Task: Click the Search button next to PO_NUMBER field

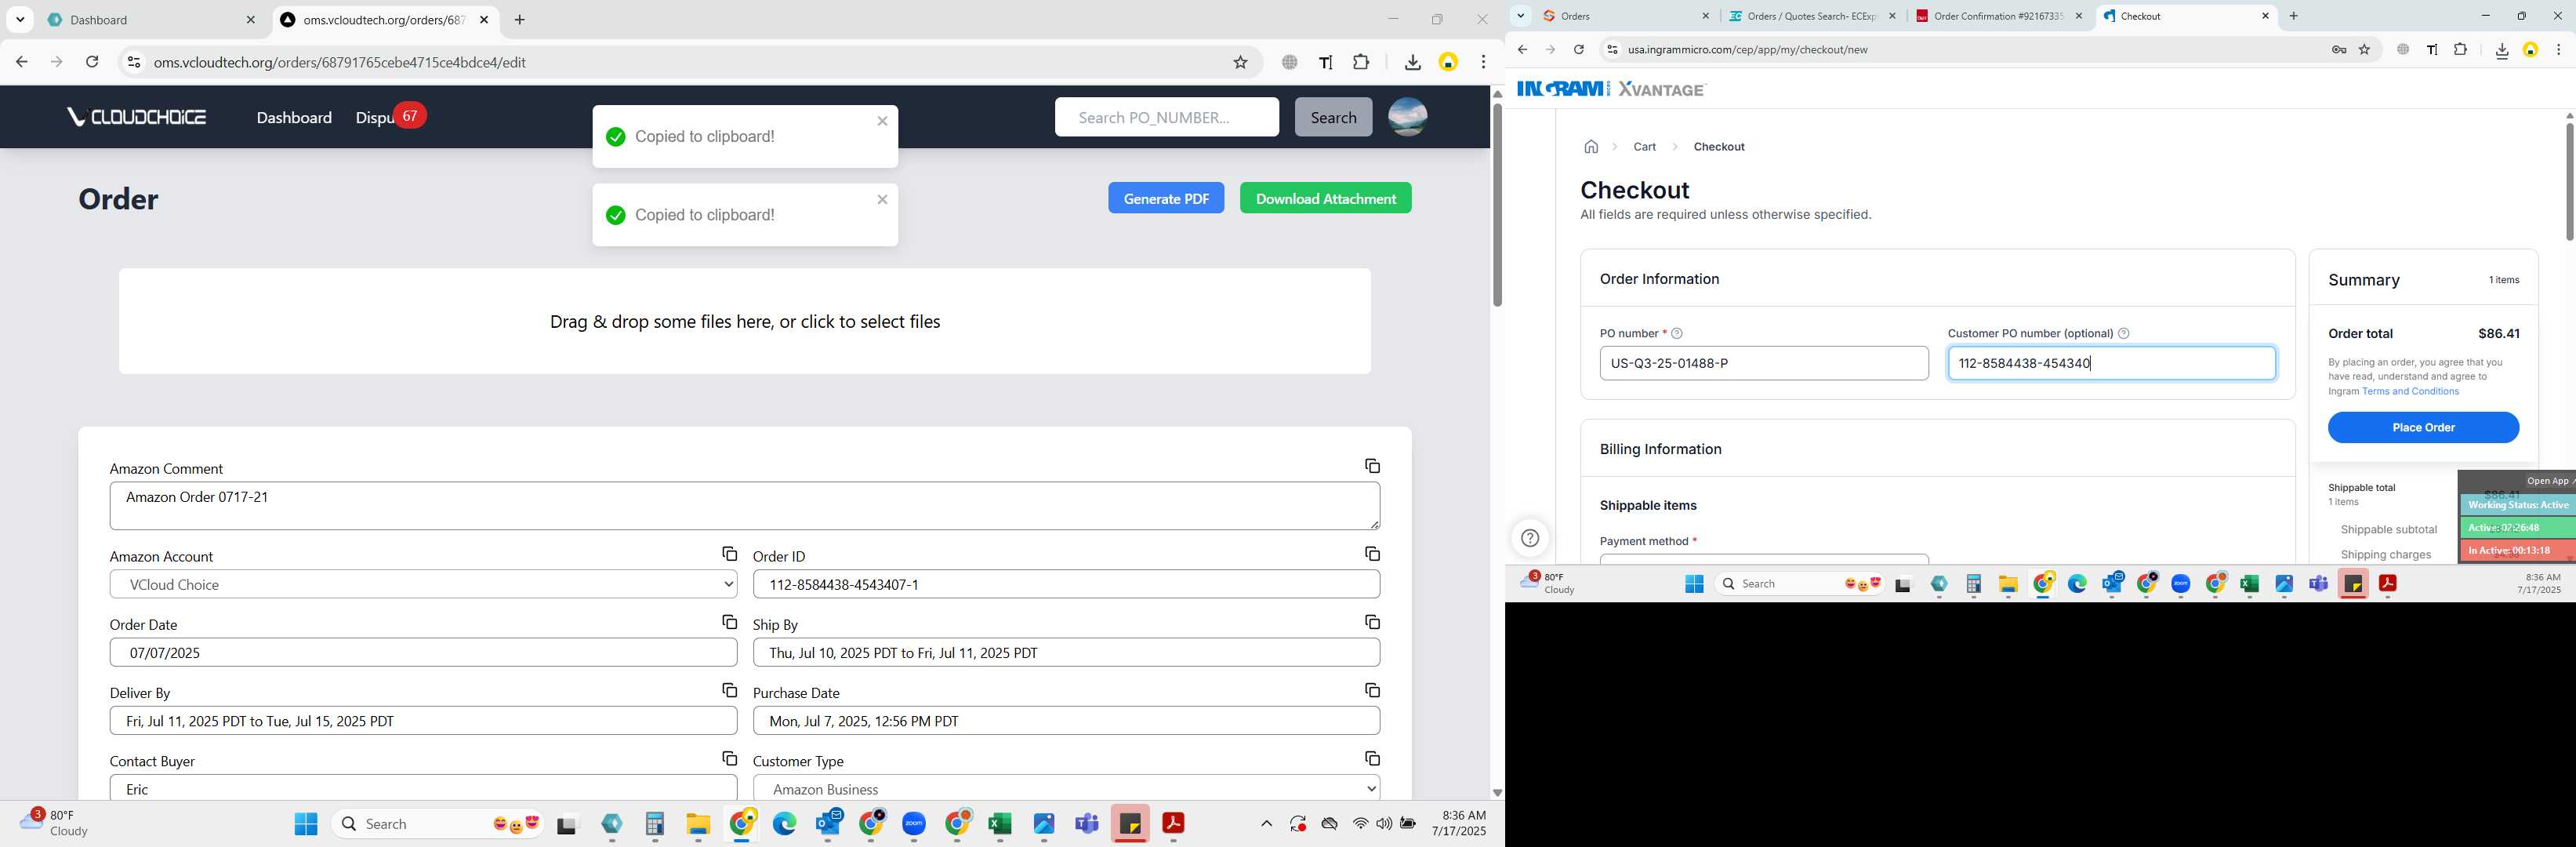Action: pyautogui.click(x=1333, y=117)
